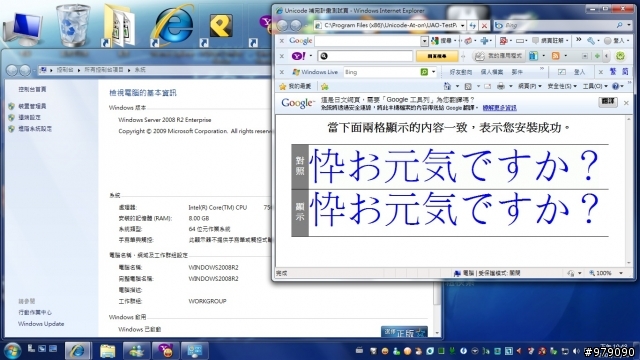This screenshot has width=640, height=360.
Task: Click the orange RSS icon on Yahoo toolbar
Action: [555, 56]
